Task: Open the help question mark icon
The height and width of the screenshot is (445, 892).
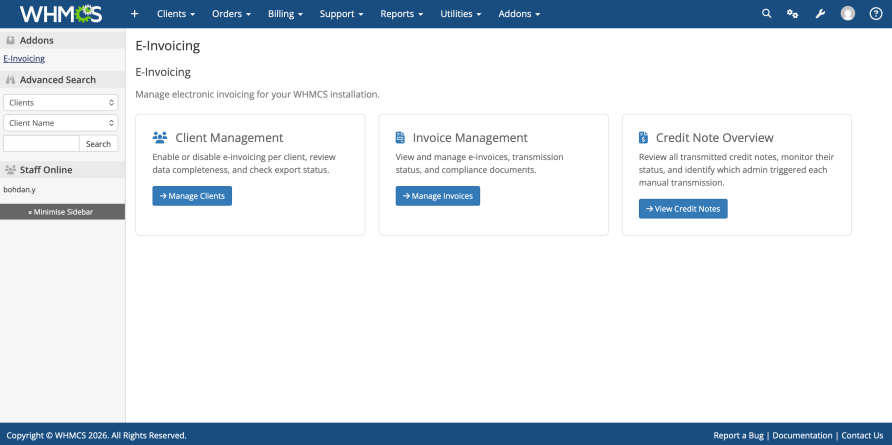Action: (x=876, y=14)
